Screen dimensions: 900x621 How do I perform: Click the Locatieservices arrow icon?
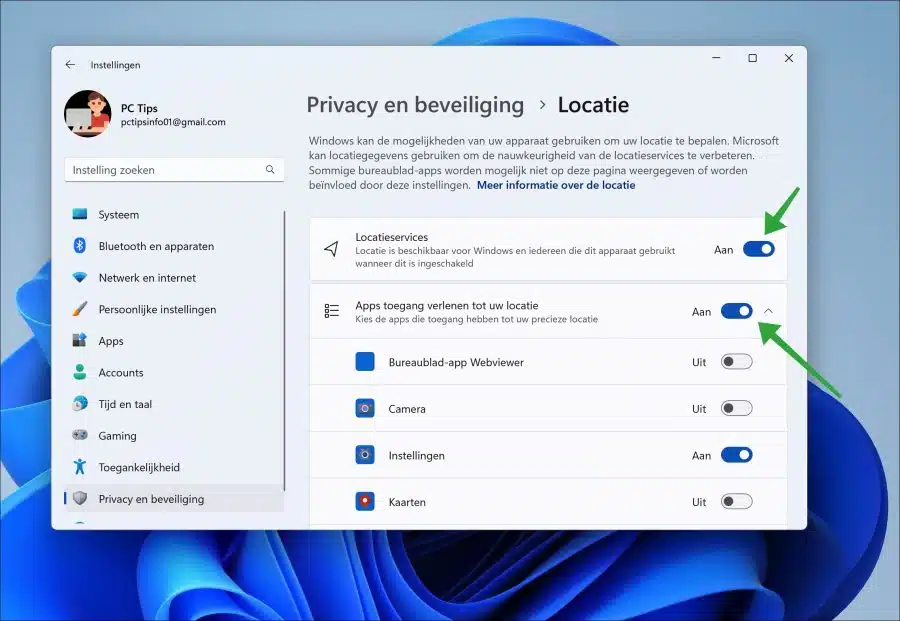click(x=331, y=249)
